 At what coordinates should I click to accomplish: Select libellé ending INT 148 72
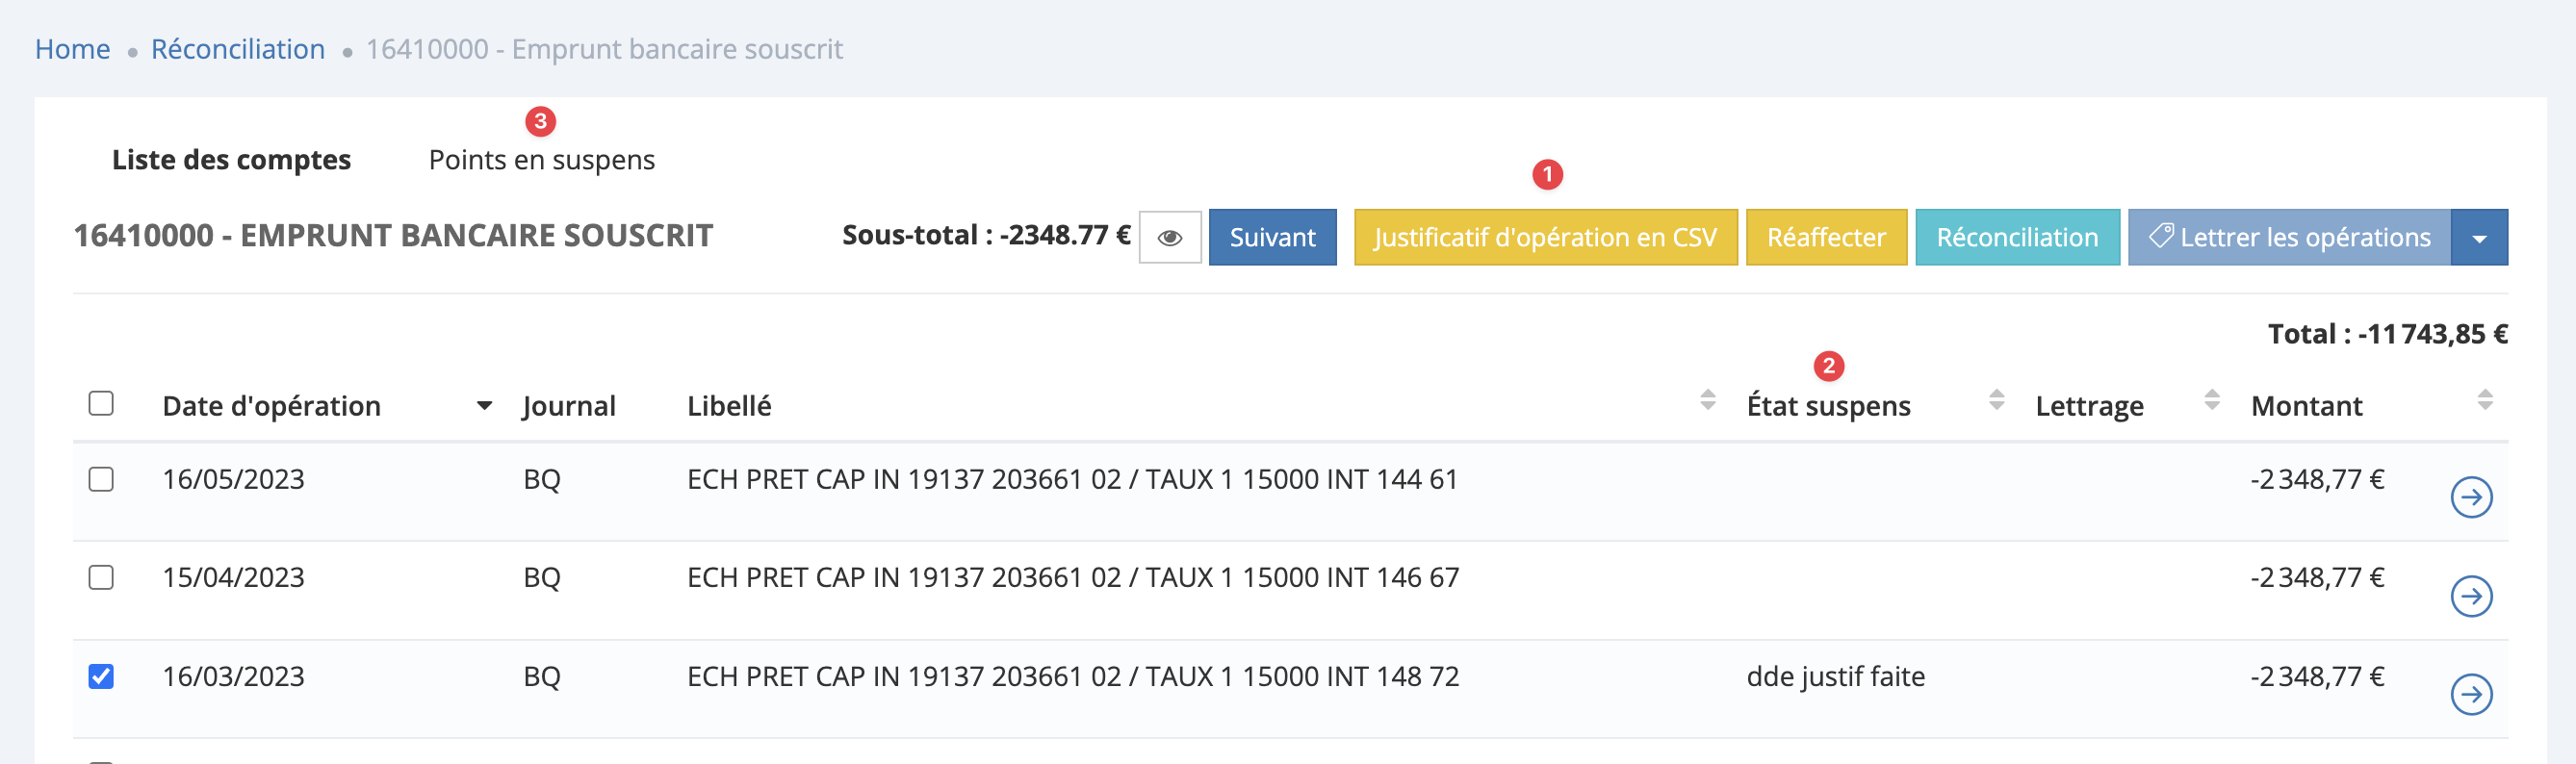pos(1073,676)
